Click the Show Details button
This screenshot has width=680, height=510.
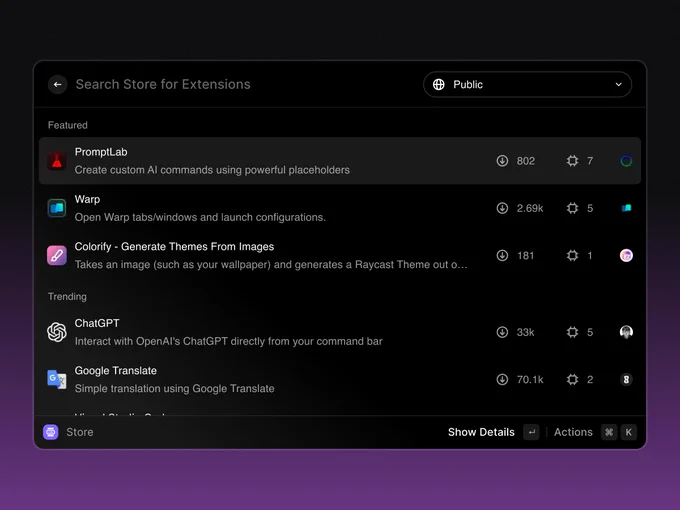tap(481, 432)
